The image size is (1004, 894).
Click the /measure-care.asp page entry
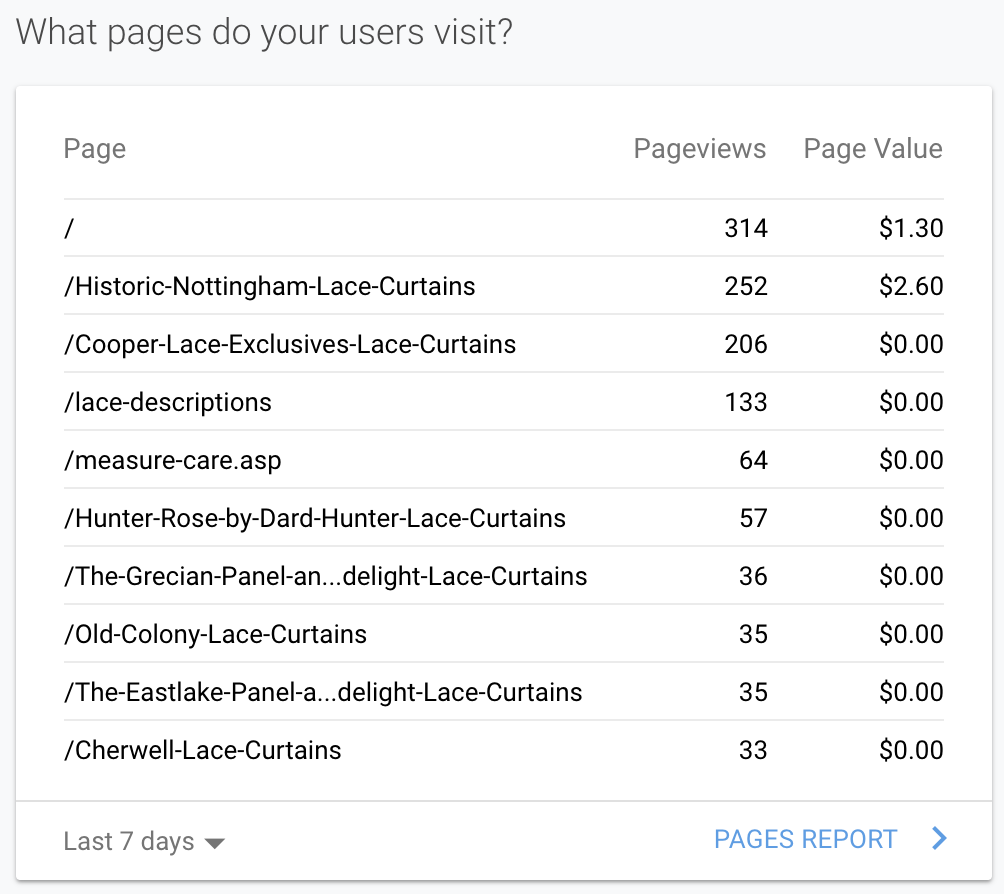[172, 460]
